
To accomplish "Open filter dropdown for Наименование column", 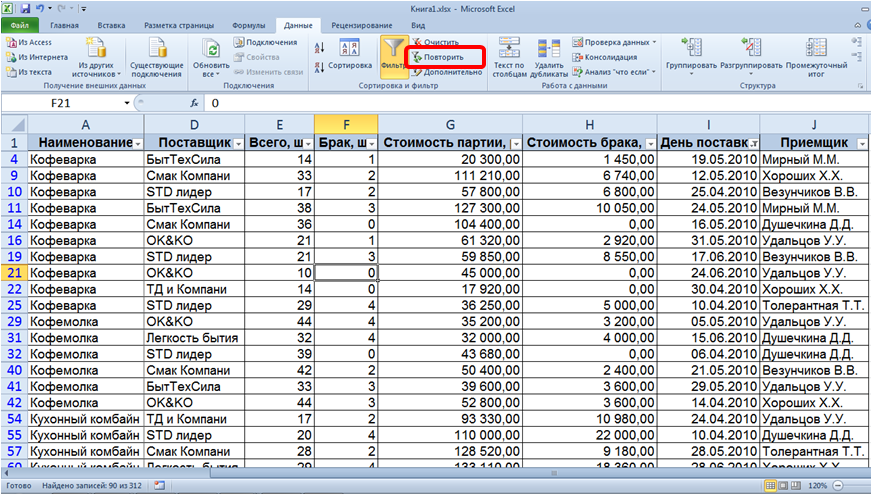I will [136, 144].
